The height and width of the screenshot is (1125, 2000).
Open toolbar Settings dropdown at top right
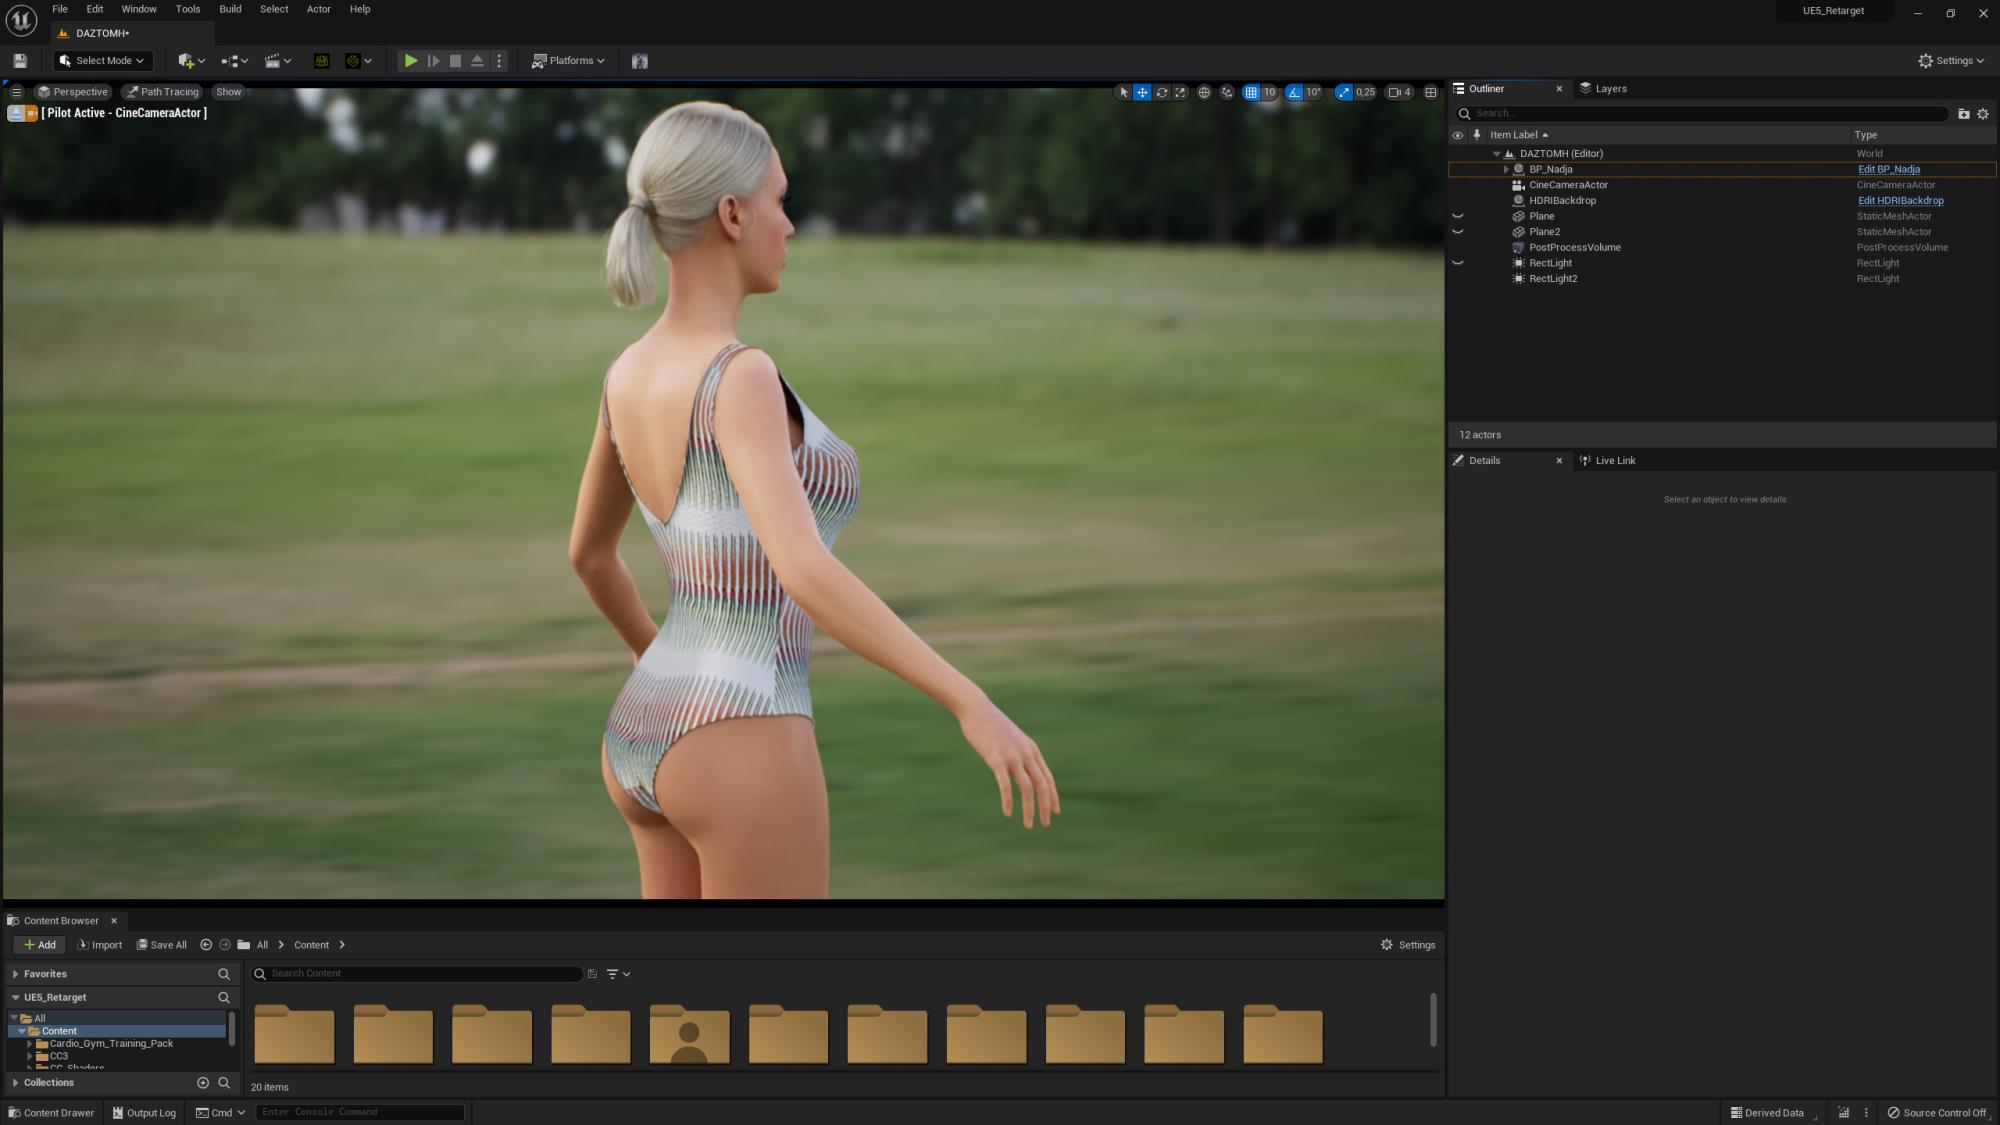[x=1951, y=61]
